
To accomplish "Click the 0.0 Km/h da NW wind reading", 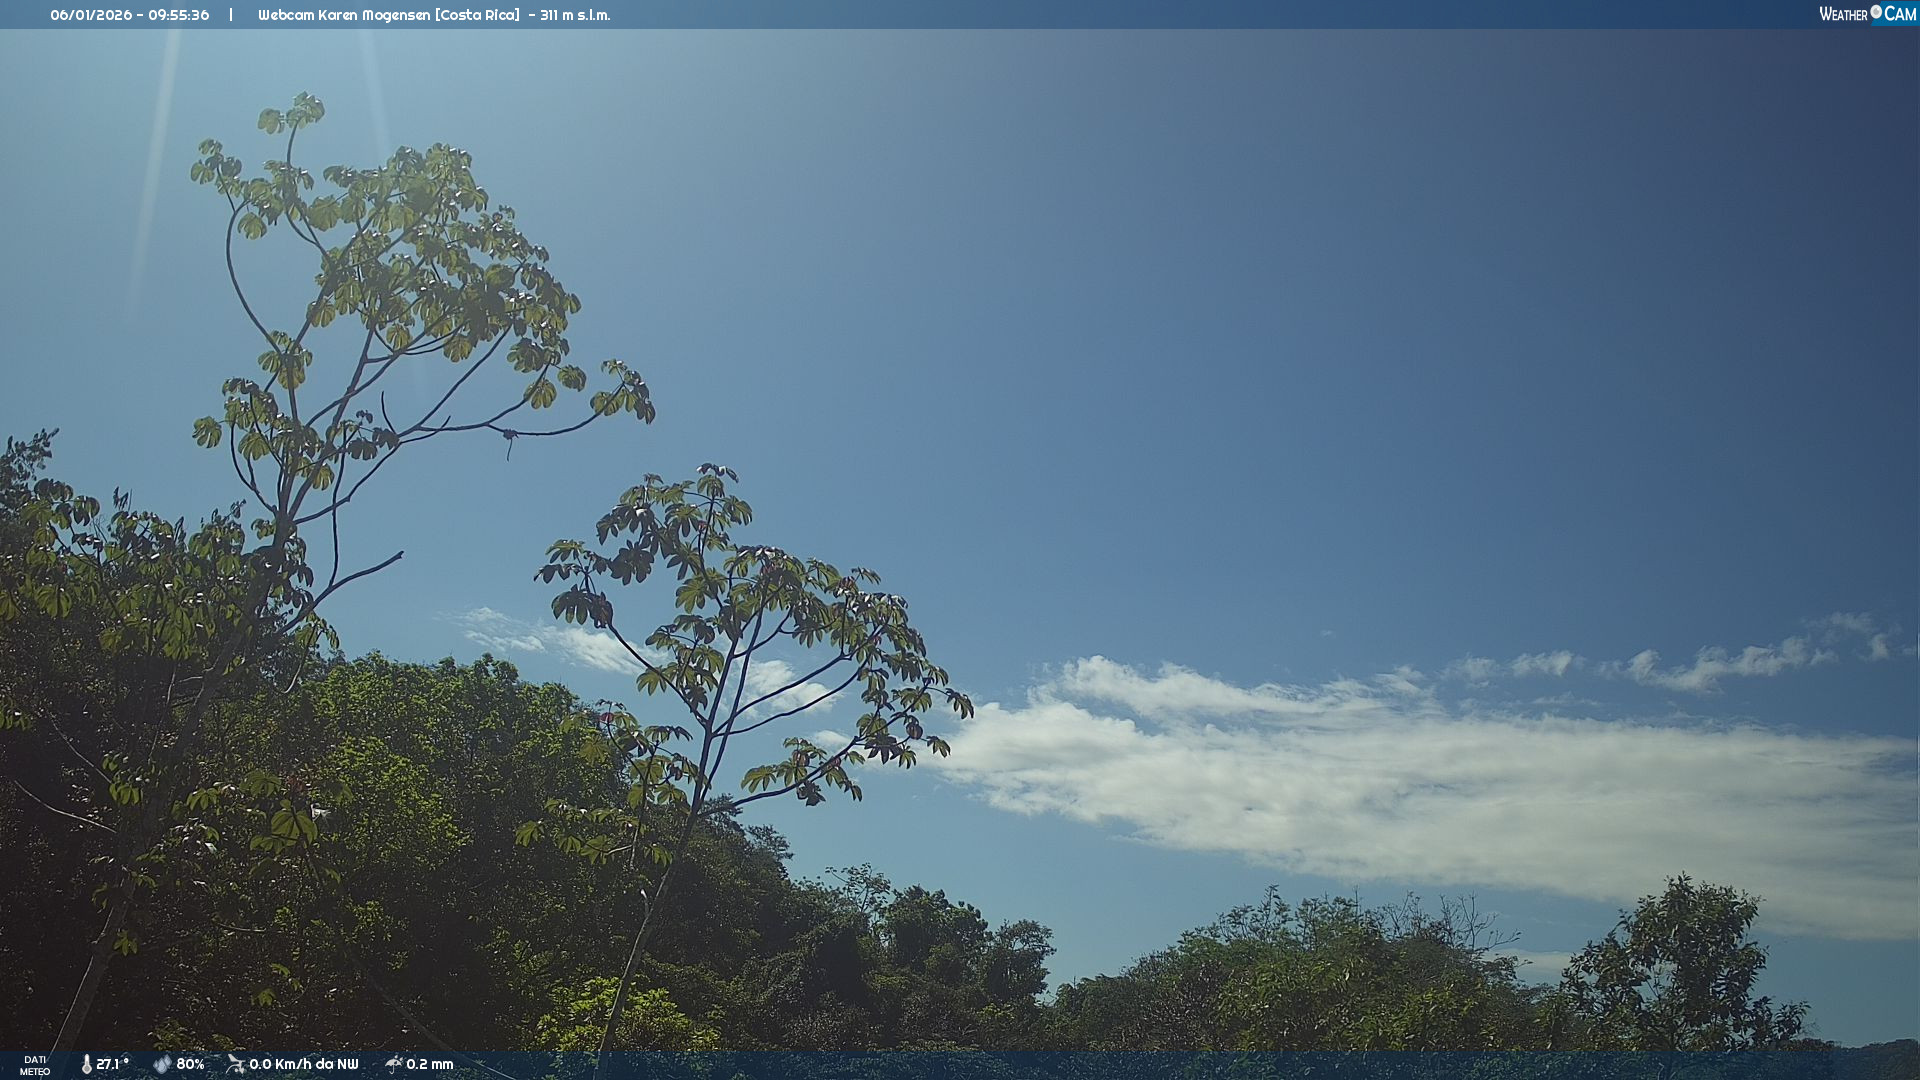I will point(303,1064).
